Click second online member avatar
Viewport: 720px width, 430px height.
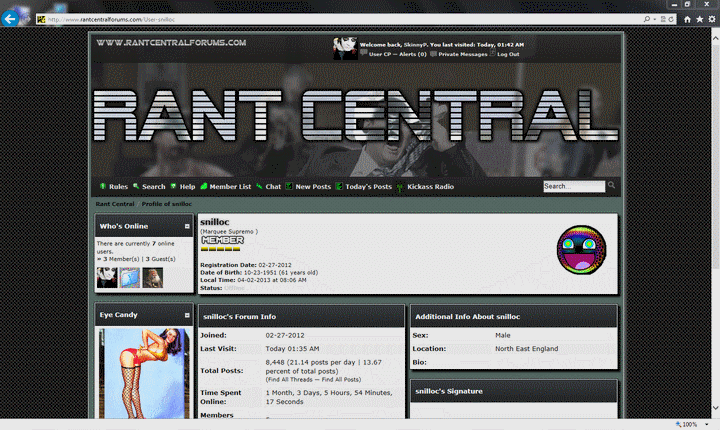pos(129,277)
